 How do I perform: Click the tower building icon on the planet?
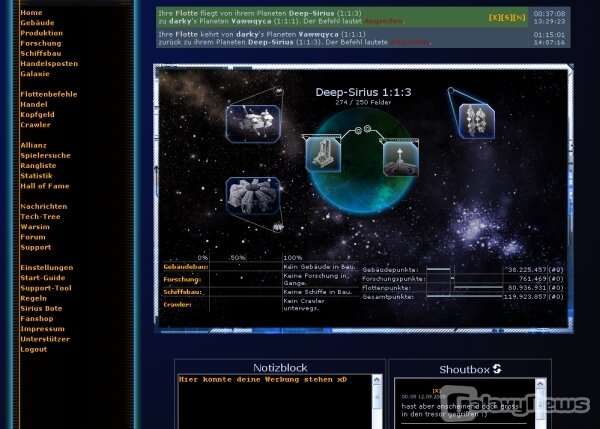(323, 154)
